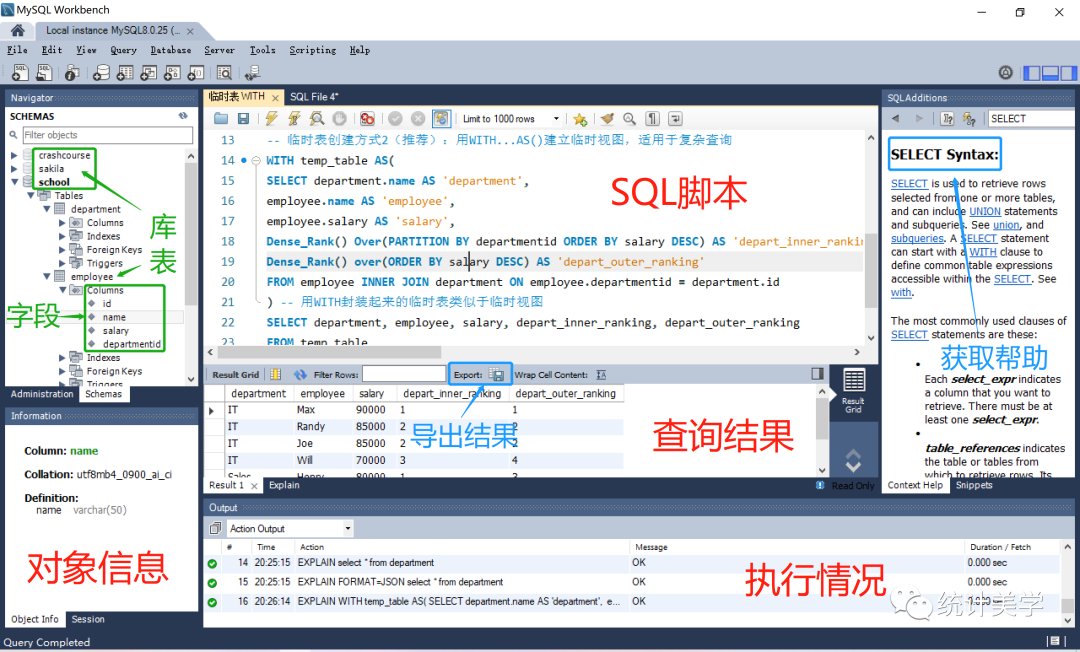
Task: Create a new view icon
Action: pos(149,72)
